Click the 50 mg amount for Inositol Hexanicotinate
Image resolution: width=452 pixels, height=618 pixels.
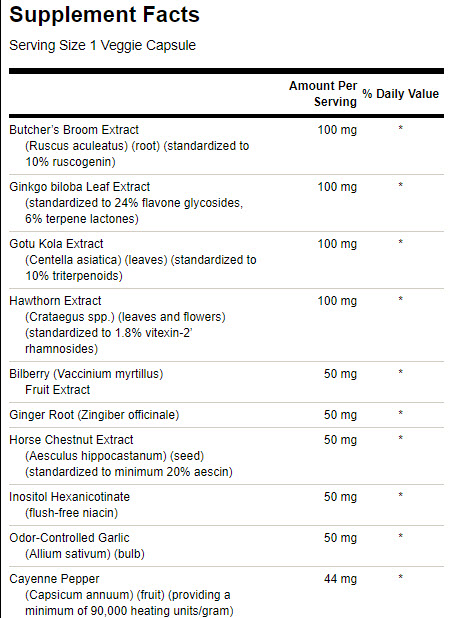340,497
